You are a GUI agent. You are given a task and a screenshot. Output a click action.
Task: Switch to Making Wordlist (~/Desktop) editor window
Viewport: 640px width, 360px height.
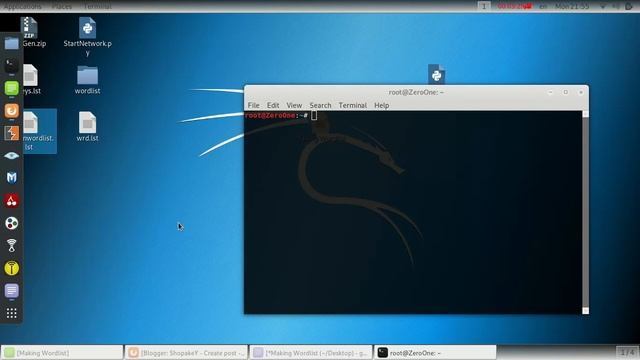point(311,353)
